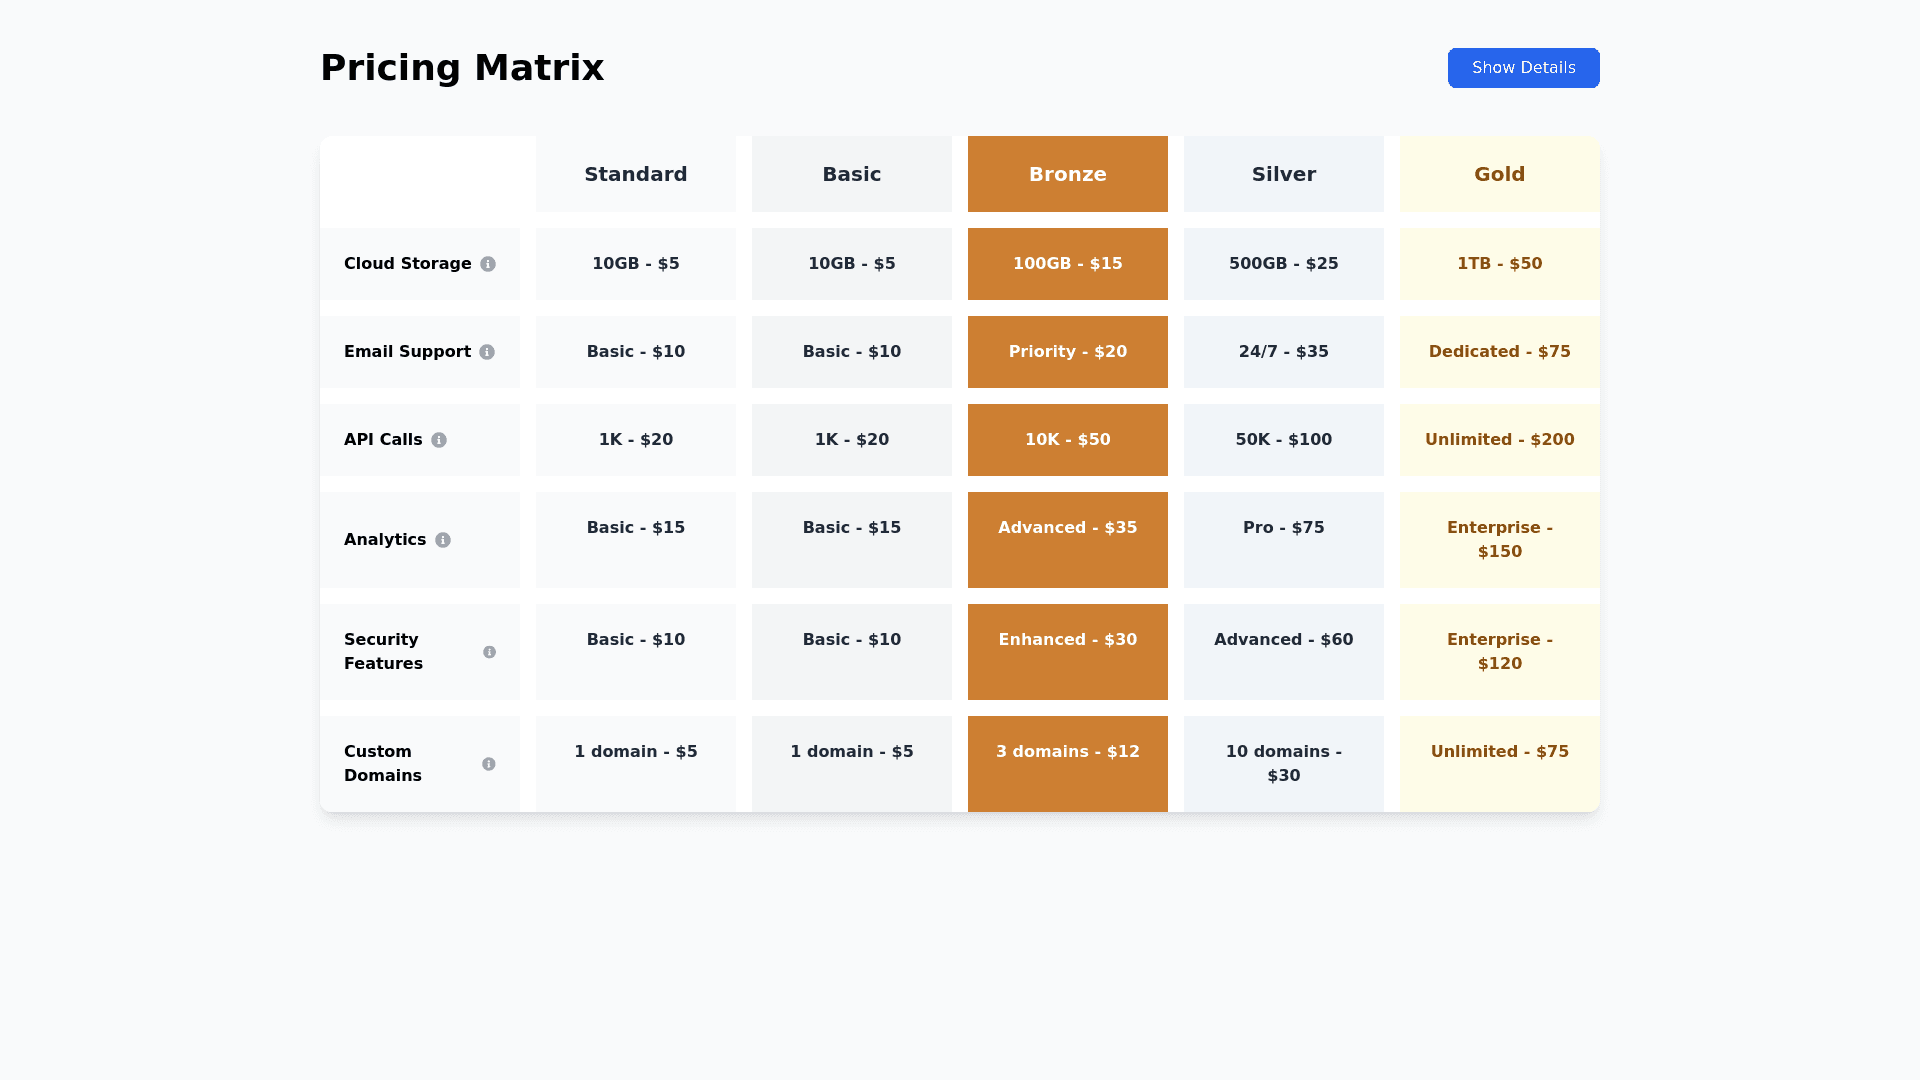Viewport: 1920px width, 1080px height.
Task: Click the Gold Dedicated - $75 cell
Action: pyautogui.click(x=1499, y=352)
